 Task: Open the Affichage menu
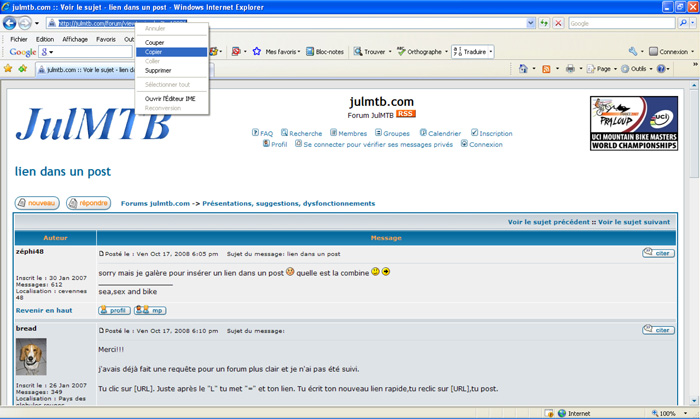(75, 39)
